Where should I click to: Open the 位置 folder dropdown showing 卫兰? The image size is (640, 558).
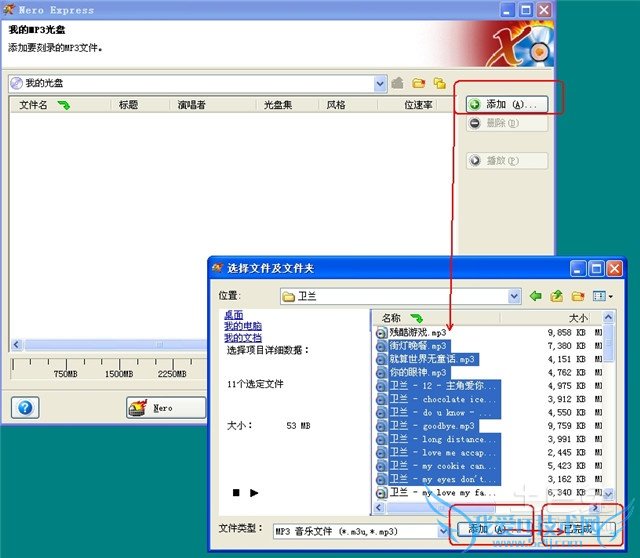[x=514, y=296]
